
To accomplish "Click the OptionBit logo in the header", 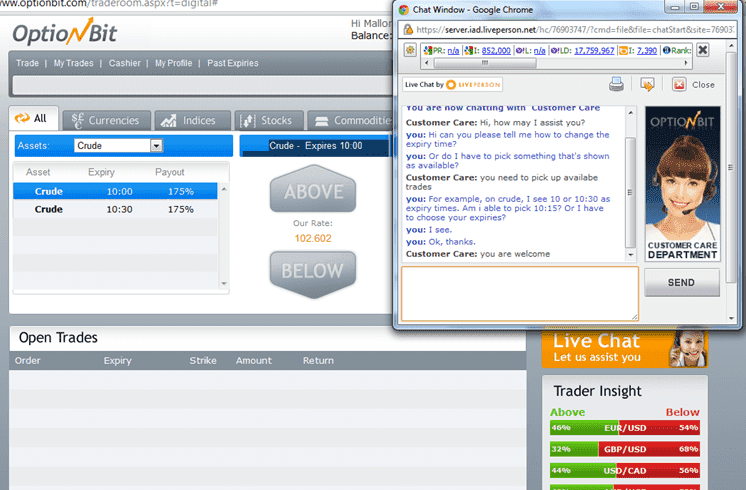I will click(x=65, y=32).
